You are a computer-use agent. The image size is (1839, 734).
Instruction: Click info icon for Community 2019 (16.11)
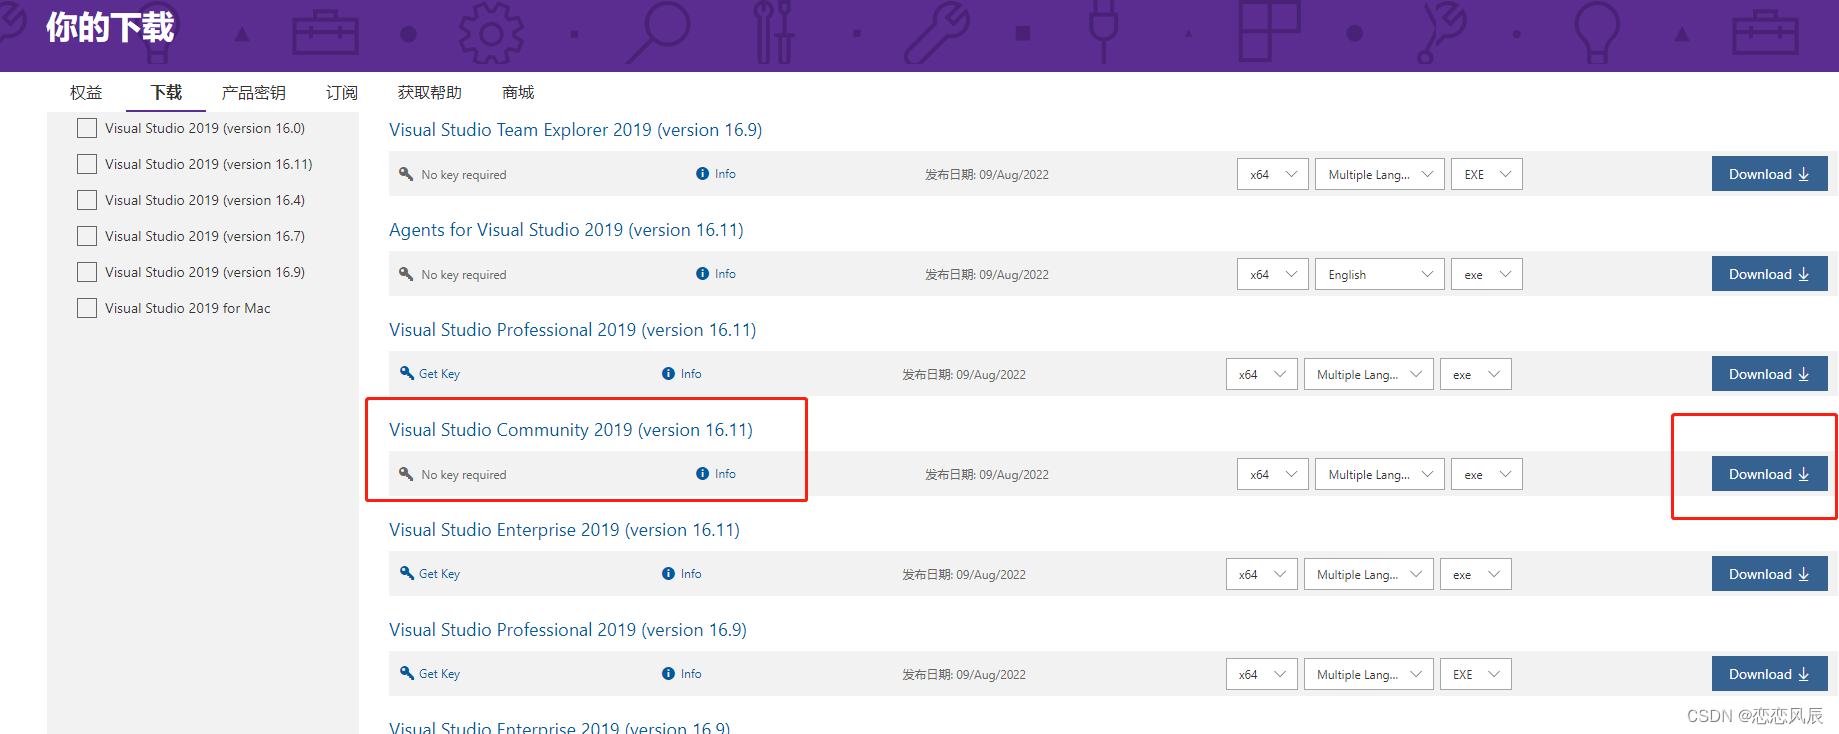[703, 474]
